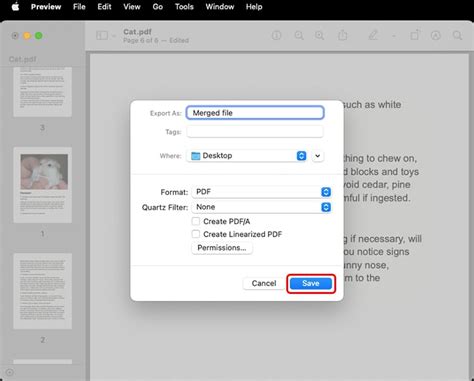474x381 pixels.
Task: Click the Markup pen icon
Action: click(x=373, y=35)
